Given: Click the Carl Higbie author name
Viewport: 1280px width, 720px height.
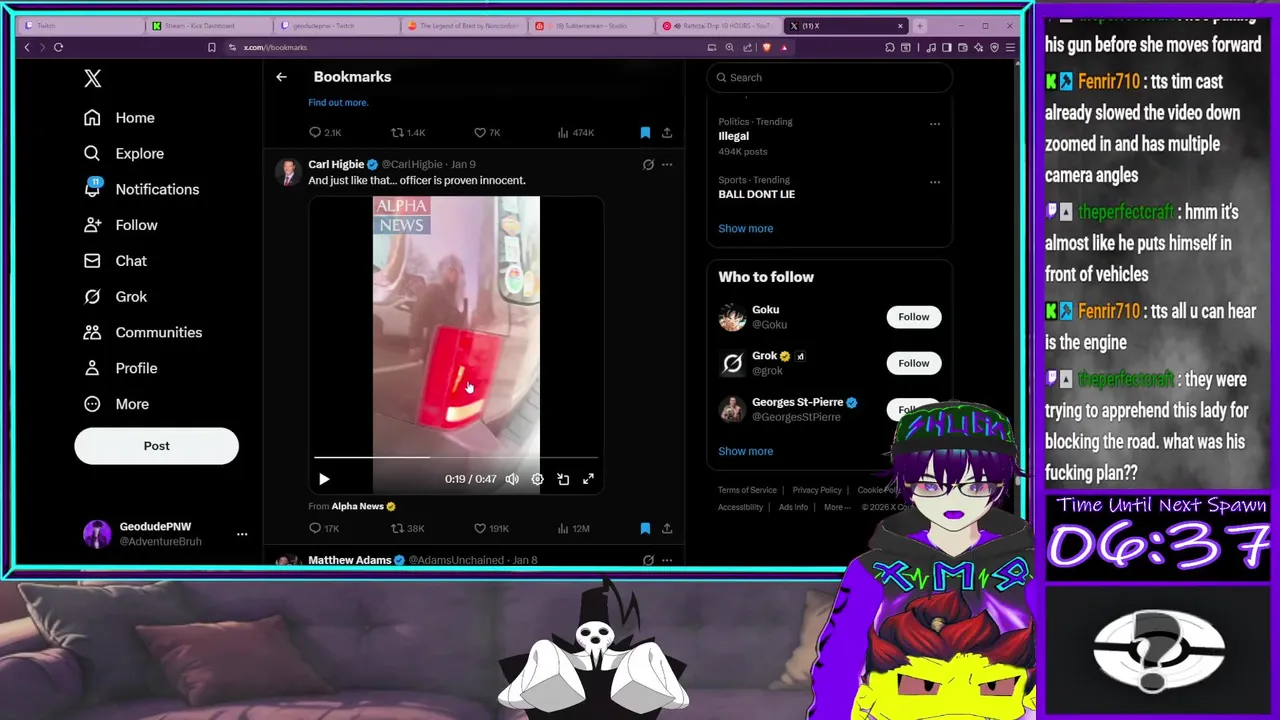Looking at the screenshot, I should pos(336,164).
